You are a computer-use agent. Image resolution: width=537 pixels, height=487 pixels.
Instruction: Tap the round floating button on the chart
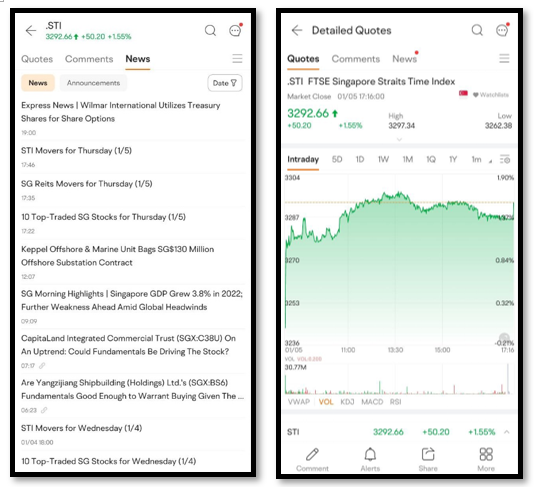point(504,338)
